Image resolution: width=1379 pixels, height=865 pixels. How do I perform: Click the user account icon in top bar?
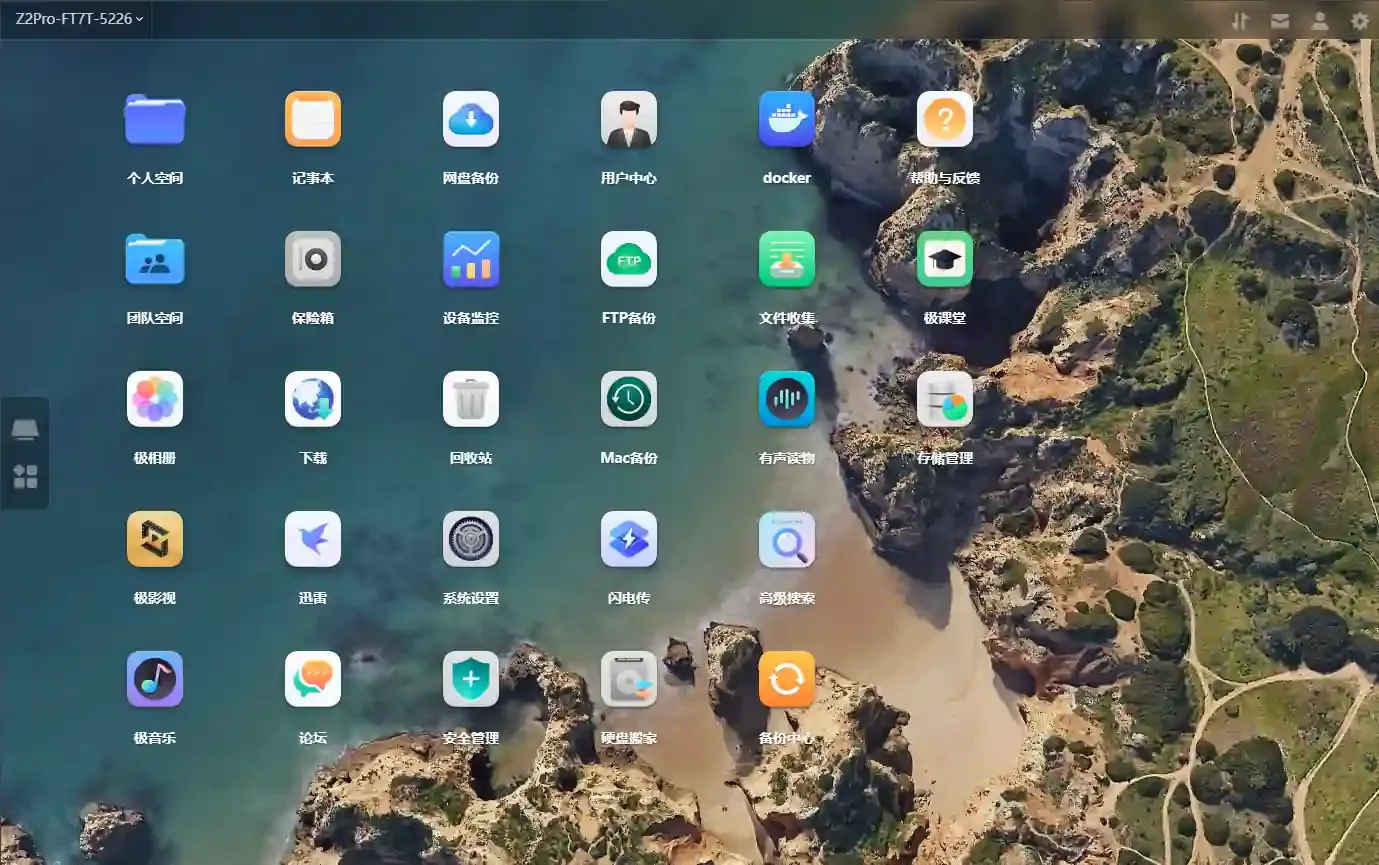tap(1320, 20)
